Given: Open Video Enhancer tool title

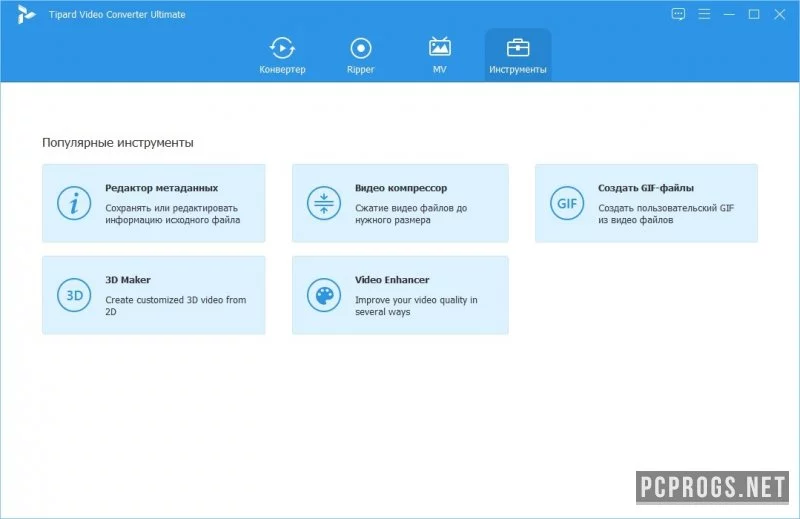Looking at the screenshot, I should (x=392, y=280).
